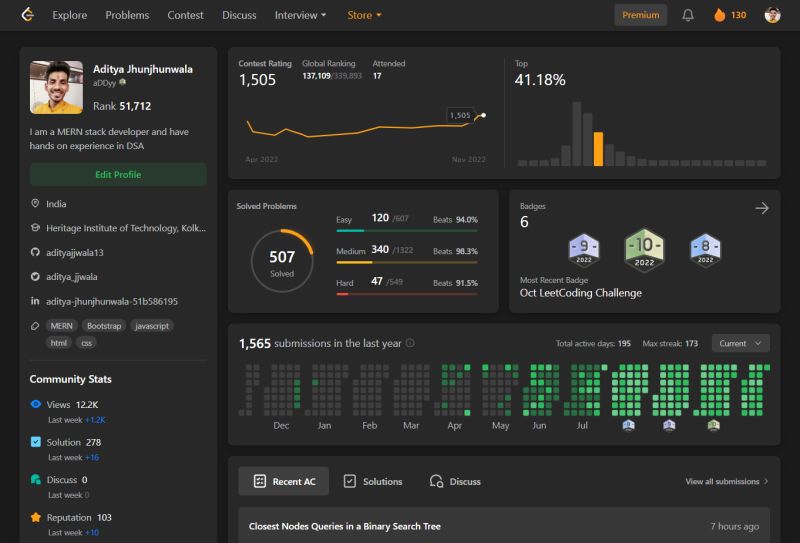Image resolution: width=800 pixels, height=543 pixels.
Task: Click the GitHub icon beside adityajjwala13
Action: 35,252
